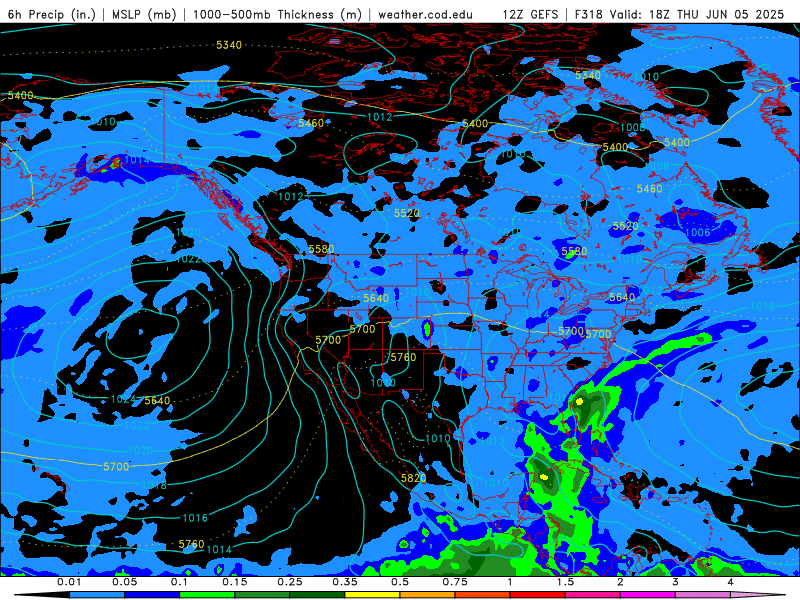Screen dimensions: 800x600
Task: Click the 5400 thickness label at left edge
Action: tap(20, 95)
